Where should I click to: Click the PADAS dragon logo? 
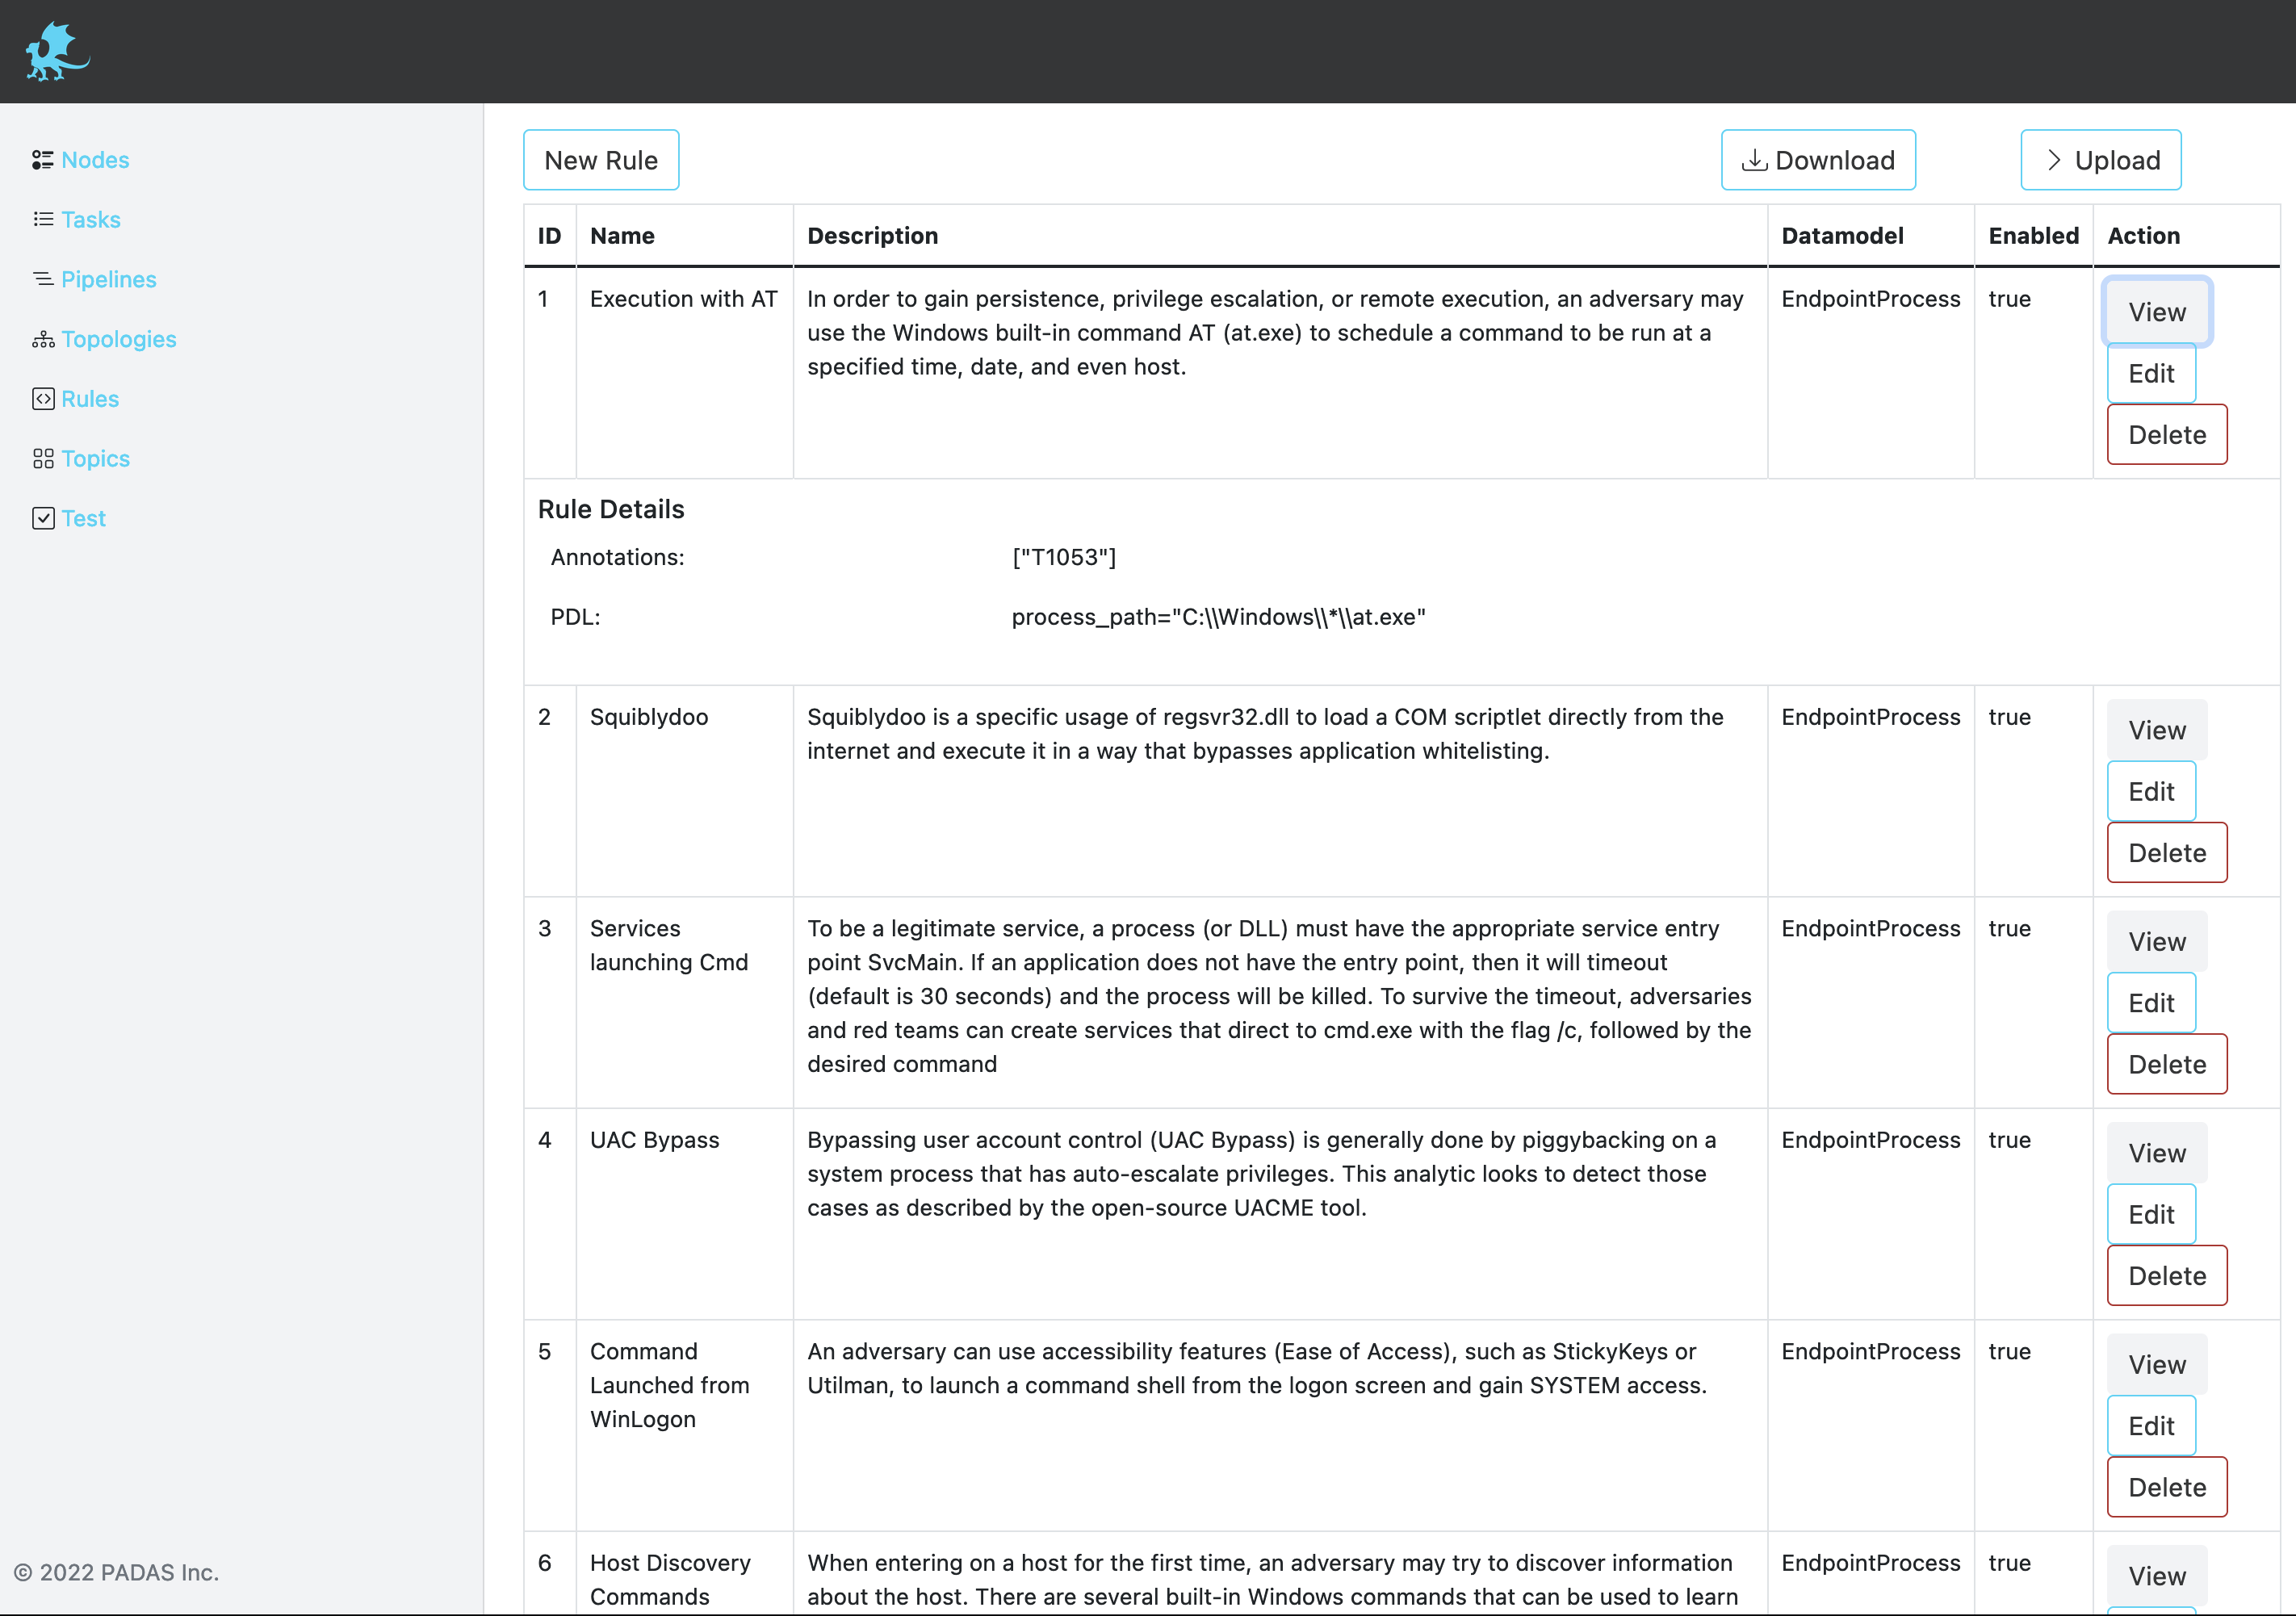[56, 52]
